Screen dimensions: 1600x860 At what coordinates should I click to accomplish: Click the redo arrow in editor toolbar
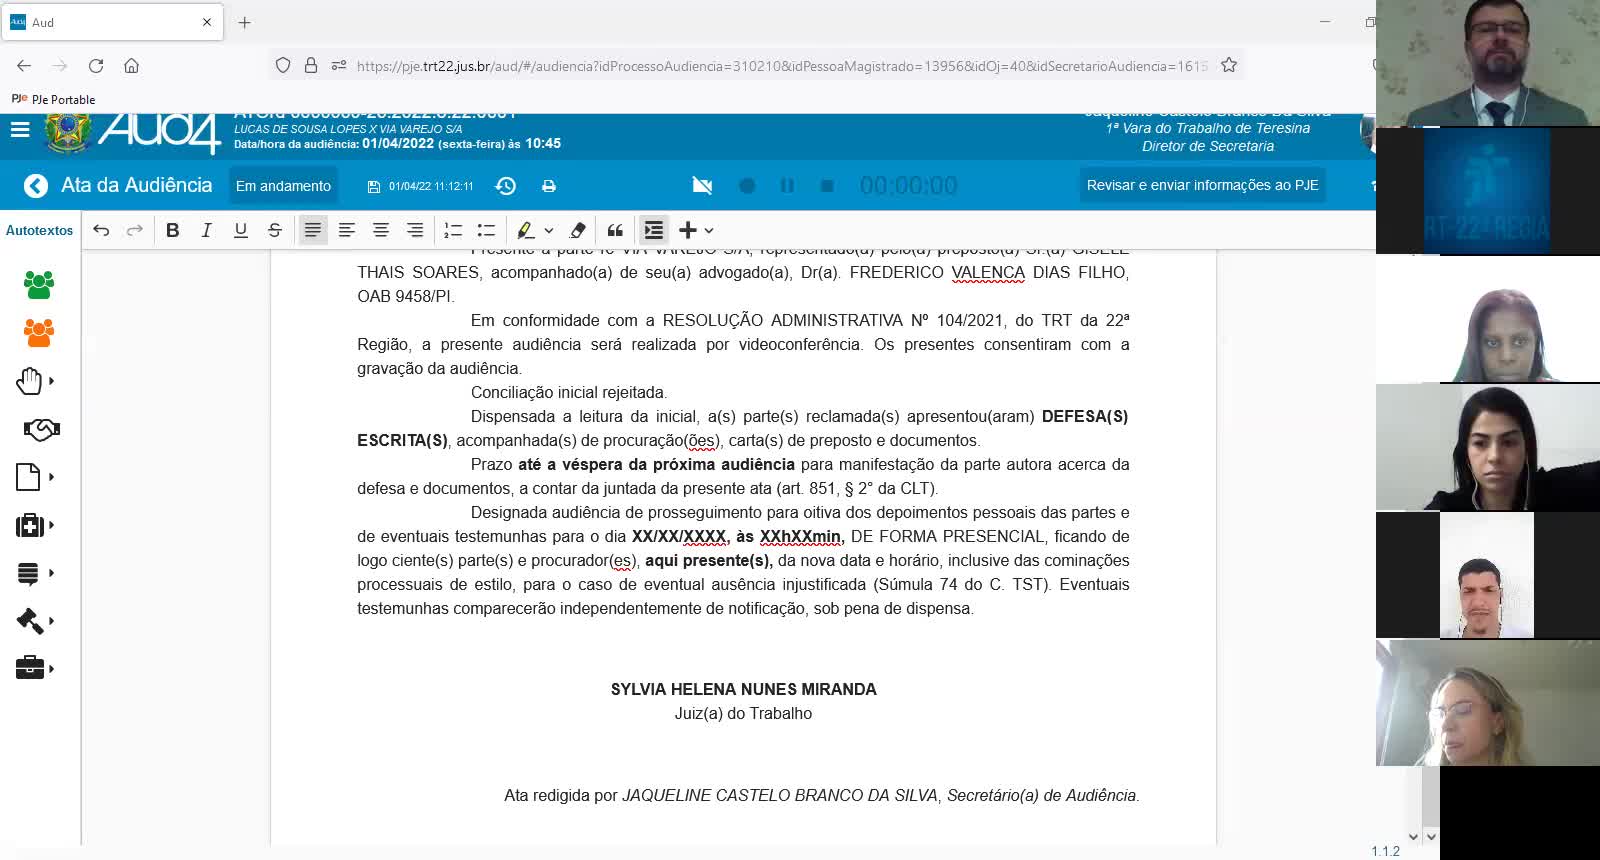click(134, 230)
